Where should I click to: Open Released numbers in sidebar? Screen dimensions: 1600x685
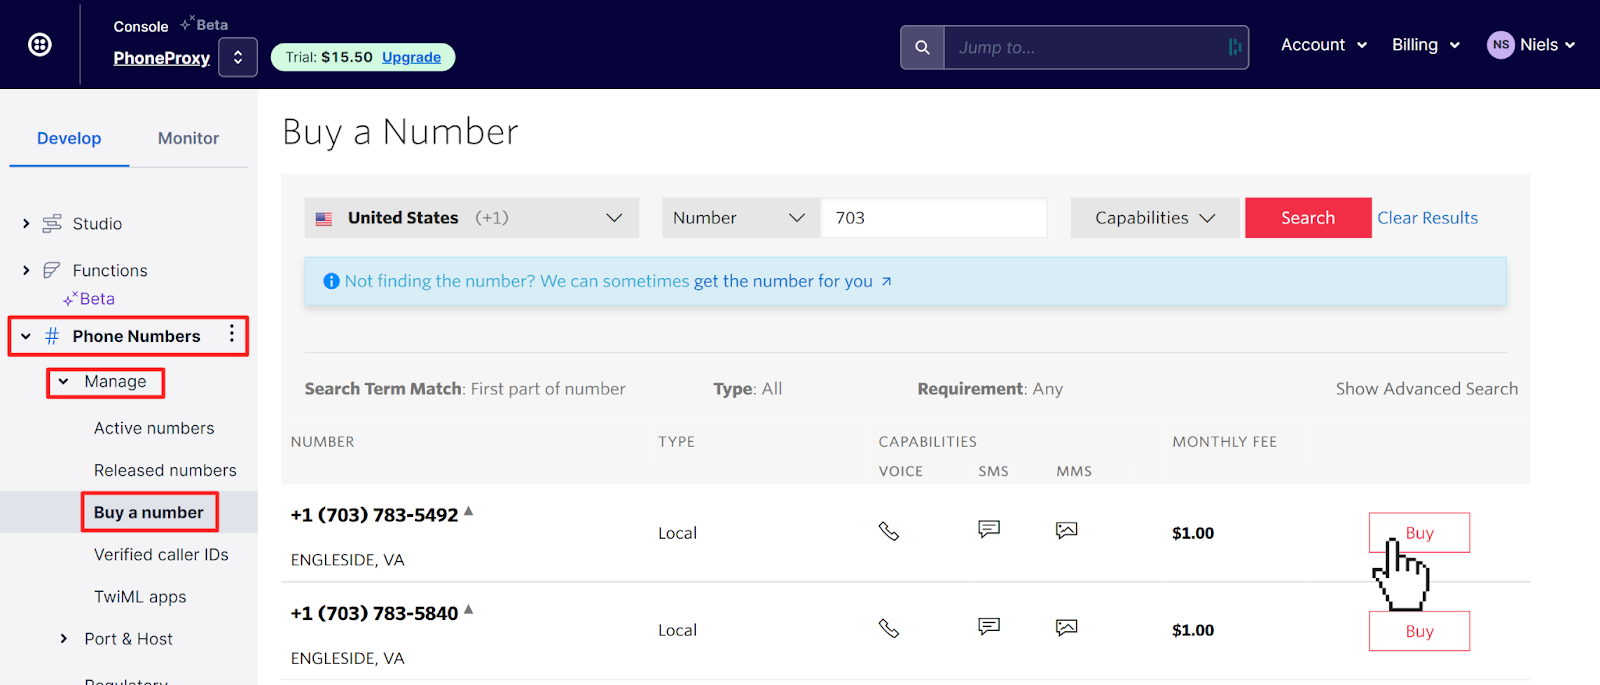tap(165, 470)
